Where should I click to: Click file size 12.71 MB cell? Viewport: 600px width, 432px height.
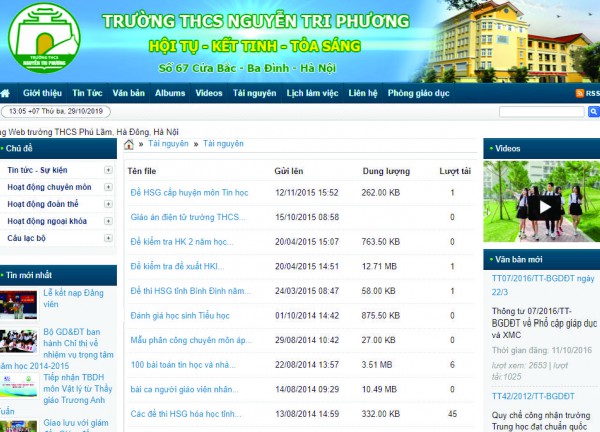(379, 266)
